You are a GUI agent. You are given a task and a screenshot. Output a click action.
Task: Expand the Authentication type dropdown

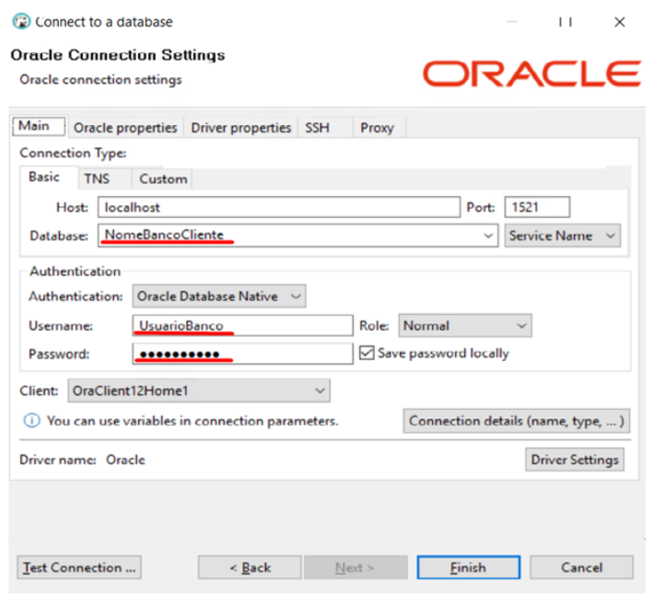click(219, 296)
